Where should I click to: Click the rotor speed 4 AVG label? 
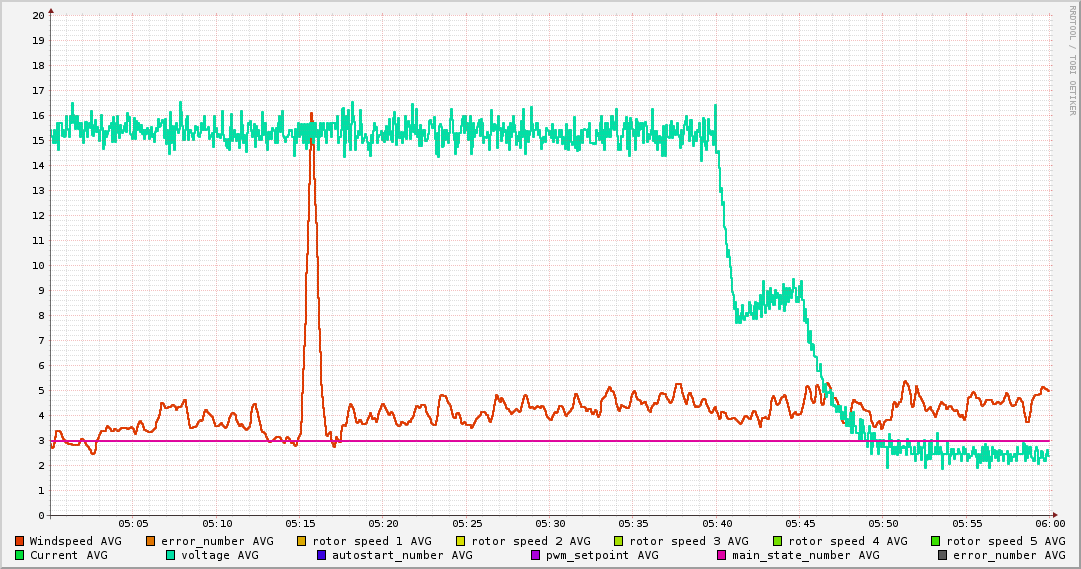[847, 541]
